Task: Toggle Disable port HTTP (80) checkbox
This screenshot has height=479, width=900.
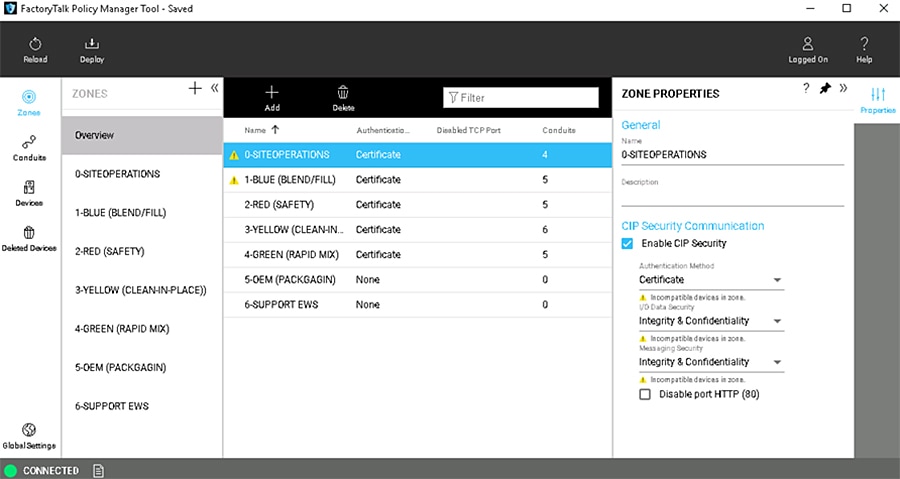Action: click(645, 394)
